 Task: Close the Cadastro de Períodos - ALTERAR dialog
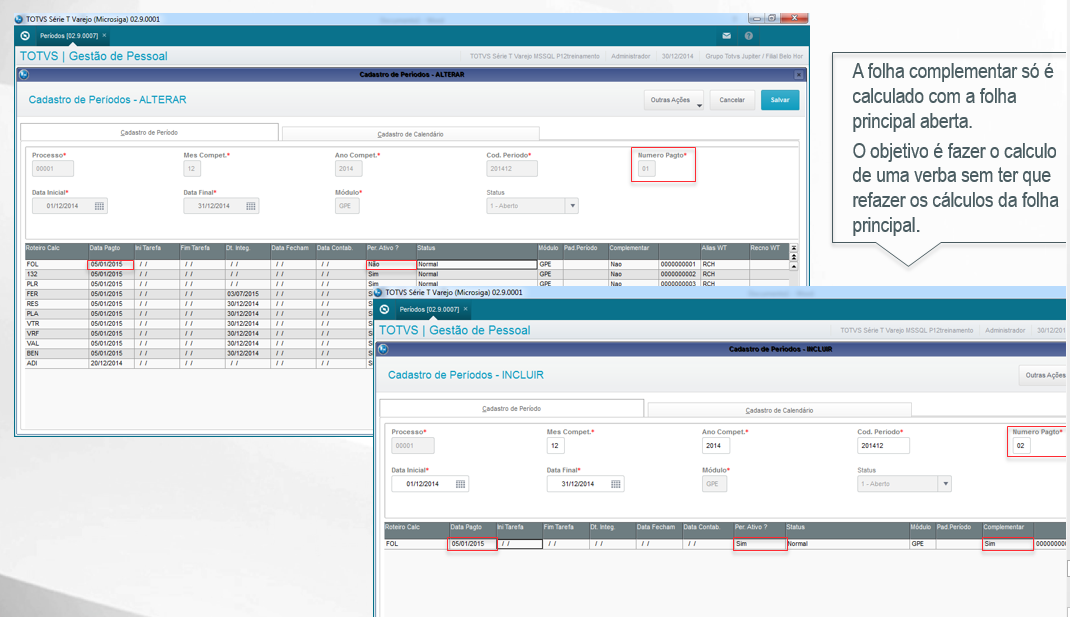[798, 74]
